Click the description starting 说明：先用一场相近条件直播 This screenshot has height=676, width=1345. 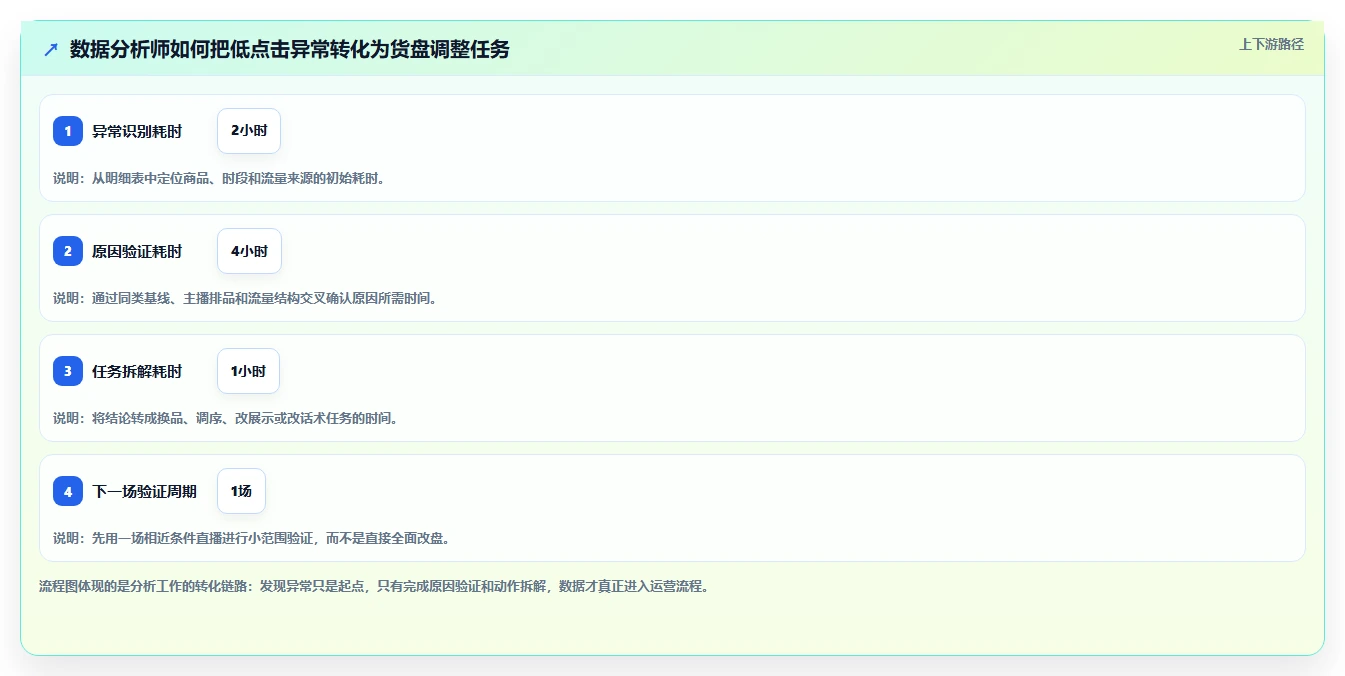[252, 538]
